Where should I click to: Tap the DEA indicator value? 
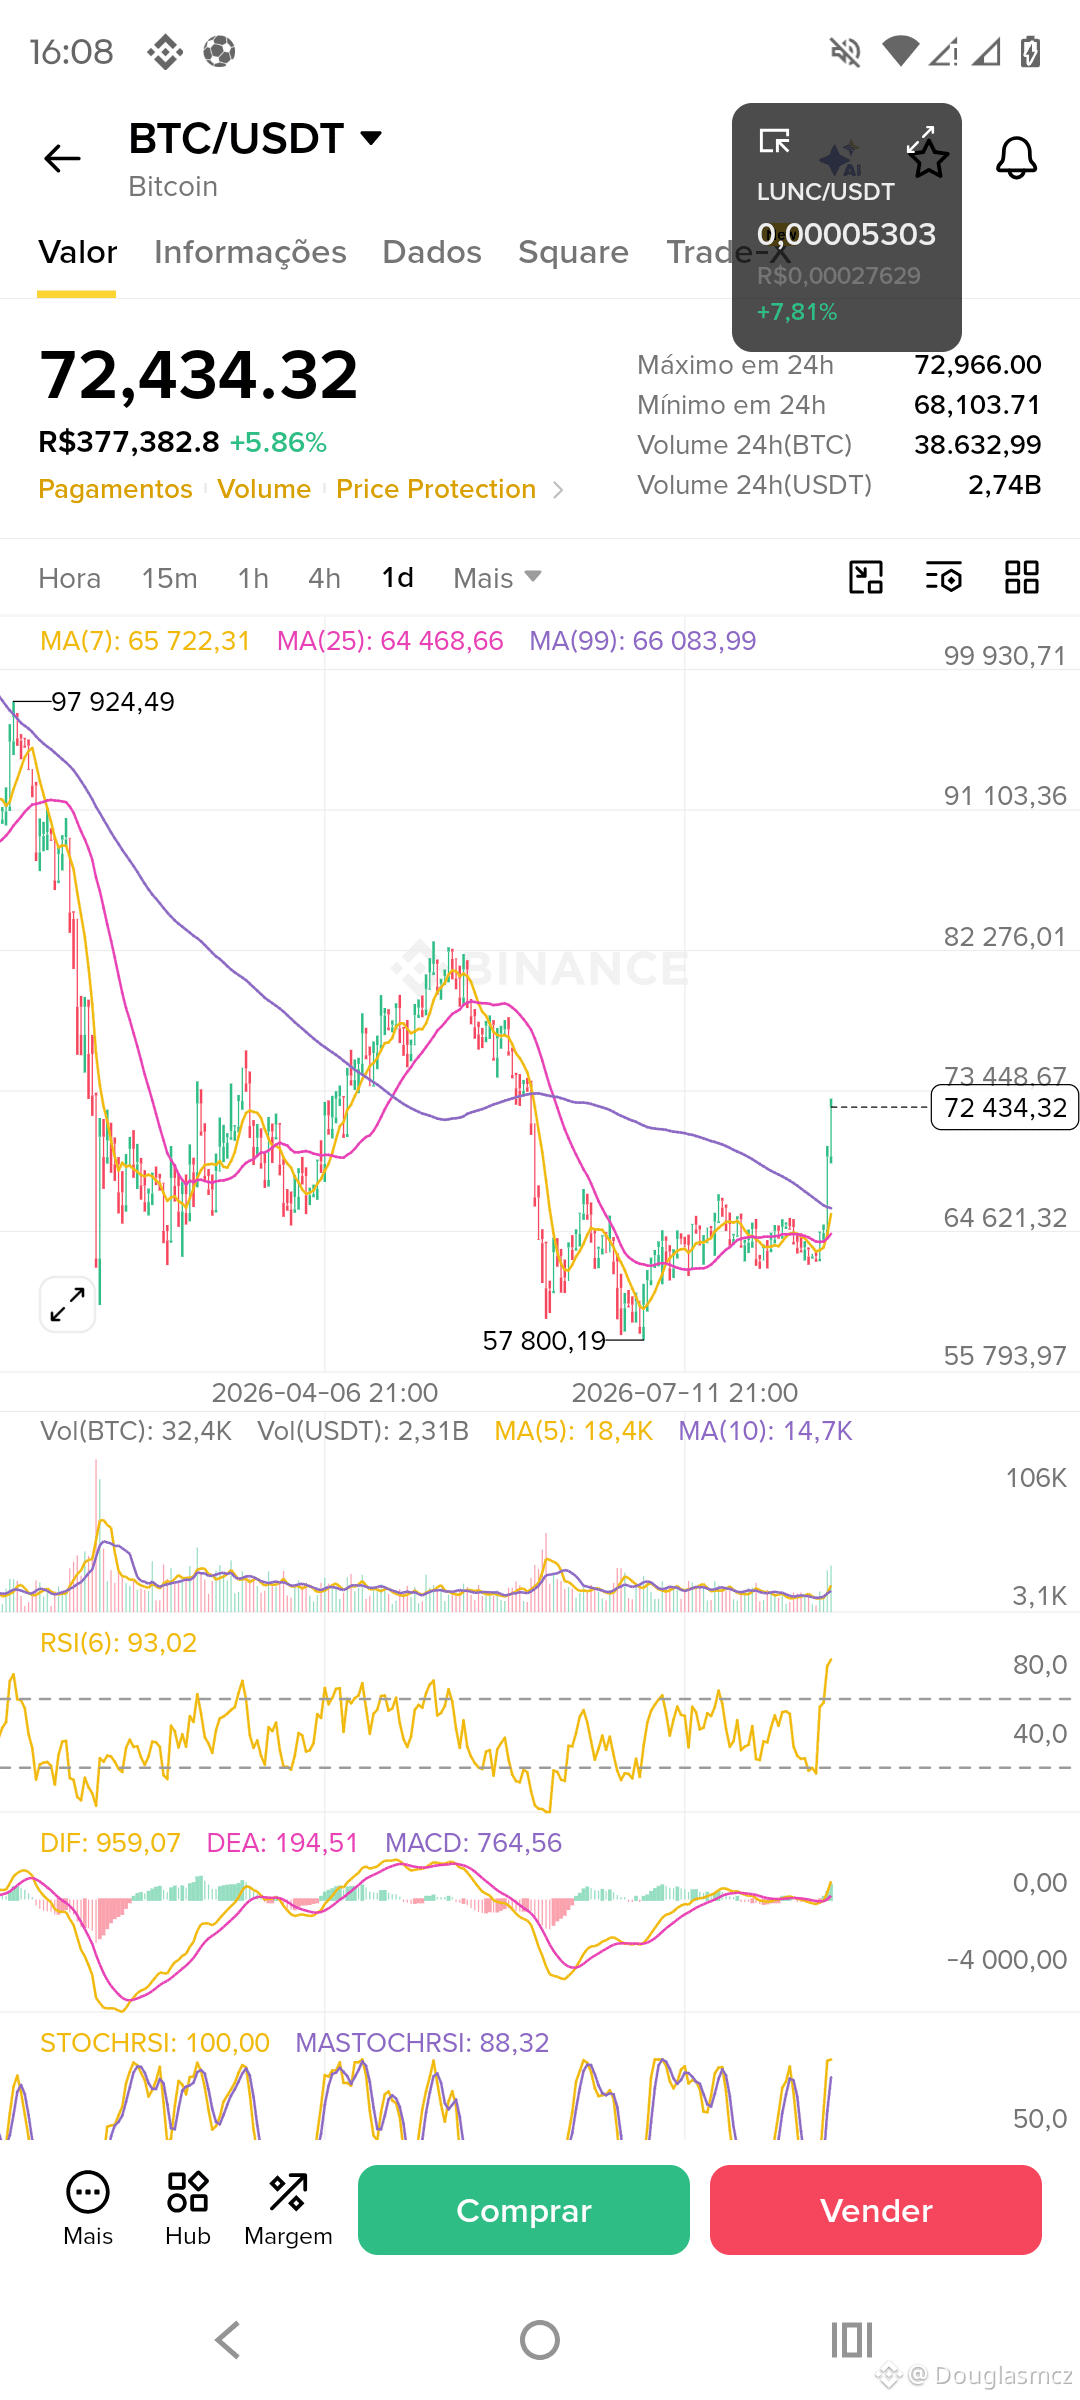point(282,1843)
